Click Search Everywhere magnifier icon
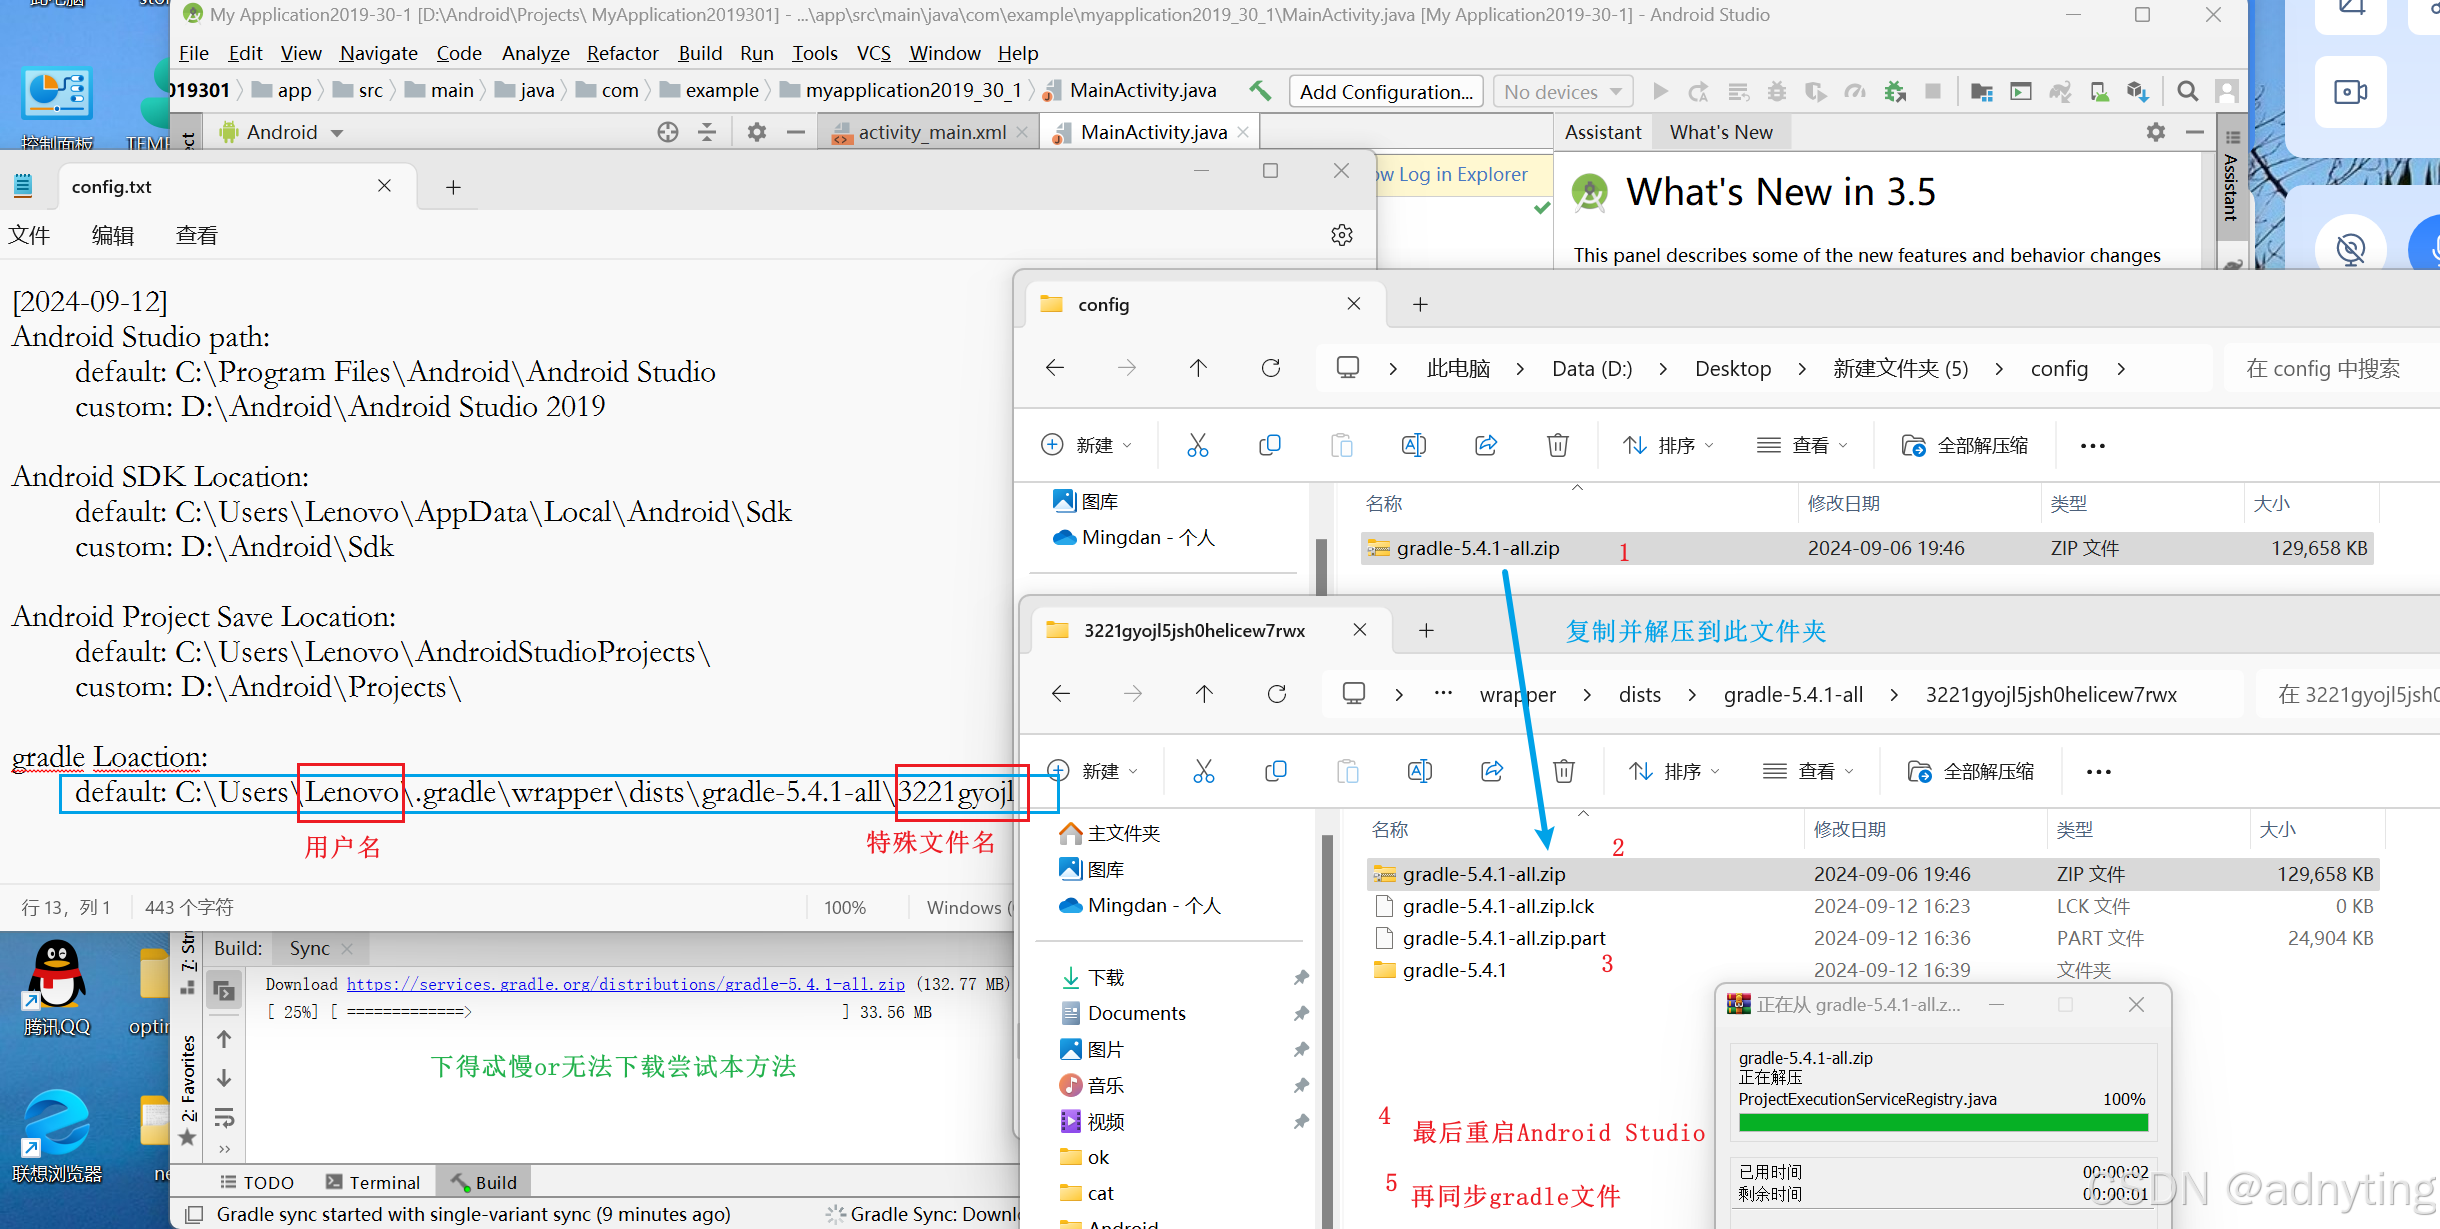The image size is (2440, 1229). click(x=2187, y=92)
